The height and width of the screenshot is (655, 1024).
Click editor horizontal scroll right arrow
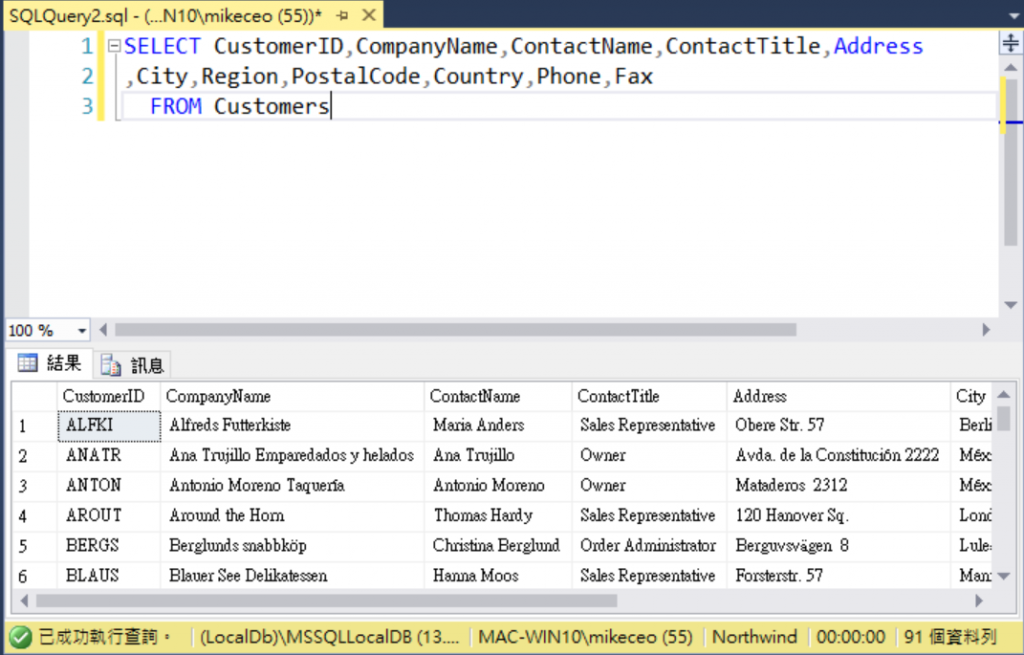tap(986, 330)
